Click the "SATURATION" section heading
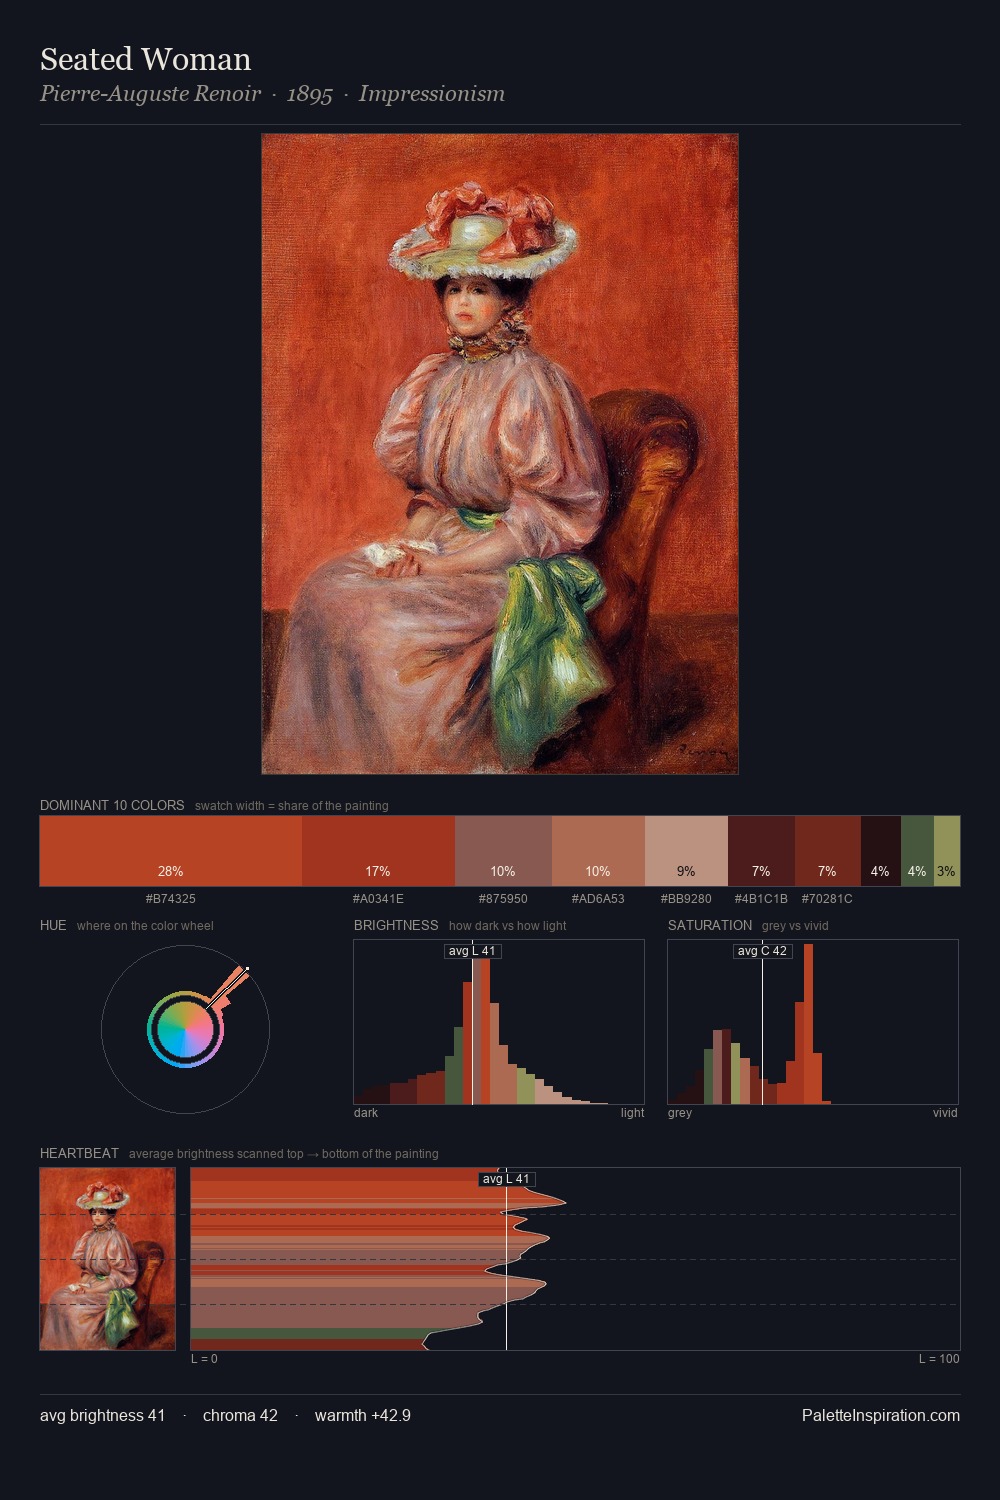1000x1500 pixels. point(710,925)
